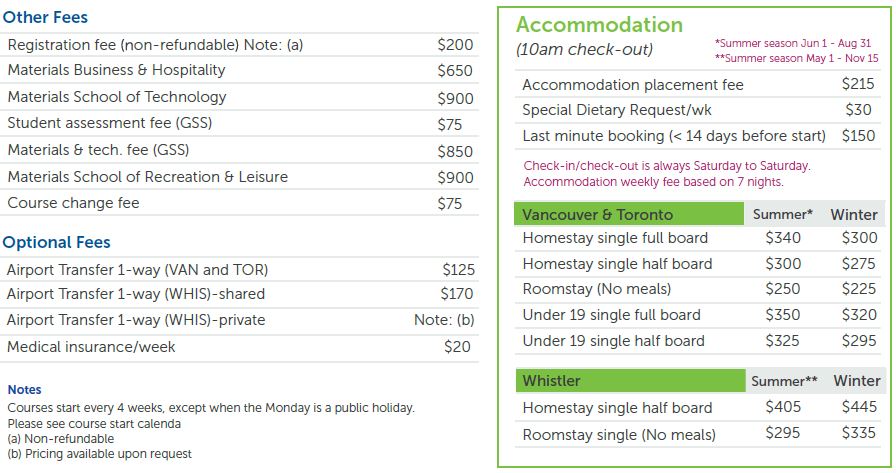Click the Optional Fees heading
This screenshot has height=473, width=896.
(x=56, y=243)
